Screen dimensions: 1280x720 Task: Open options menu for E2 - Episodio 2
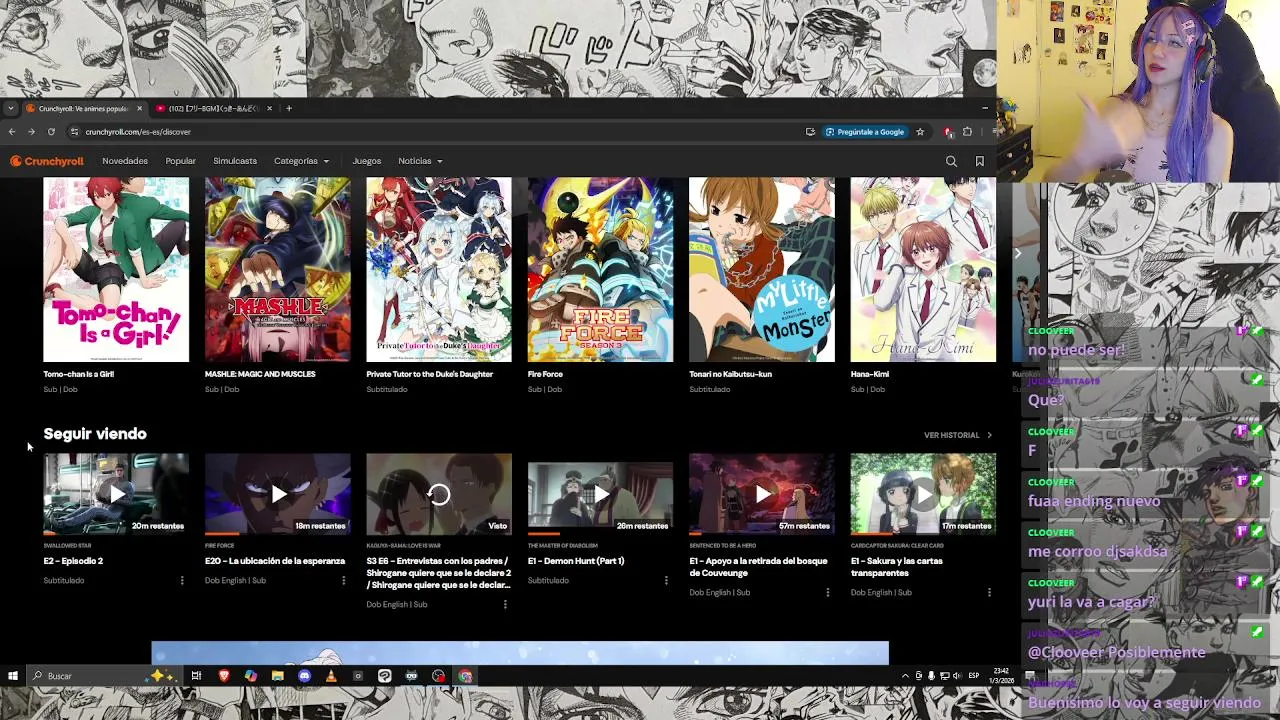182,580
